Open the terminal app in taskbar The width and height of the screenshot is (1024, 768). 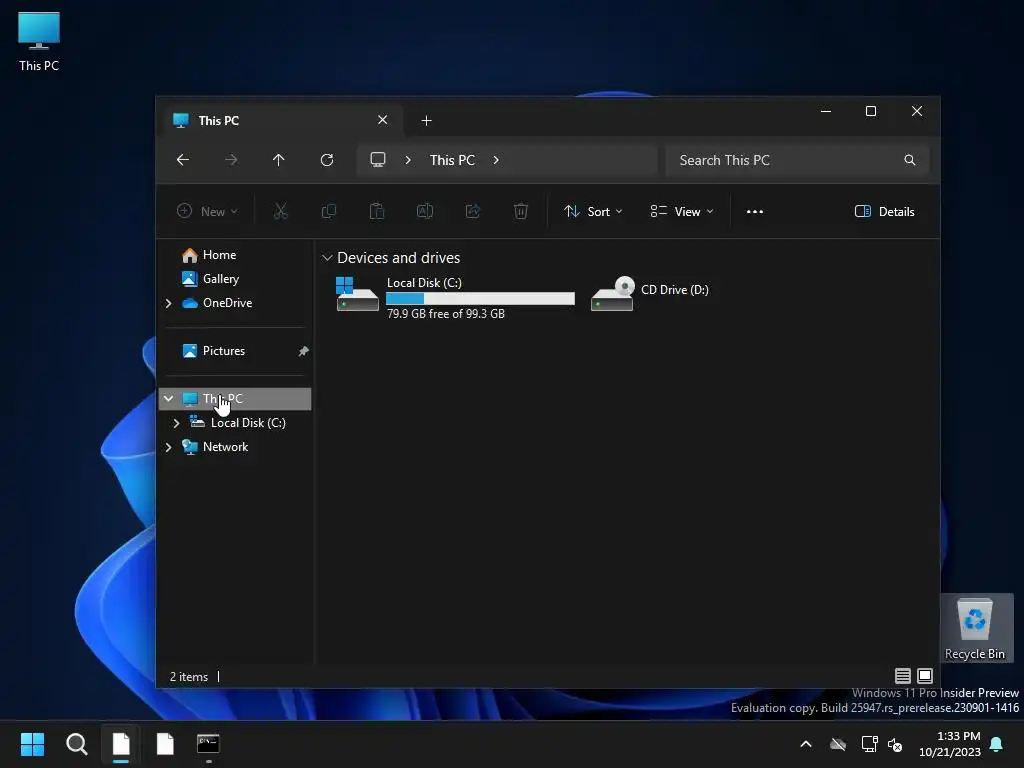click(x=208, y=744)
